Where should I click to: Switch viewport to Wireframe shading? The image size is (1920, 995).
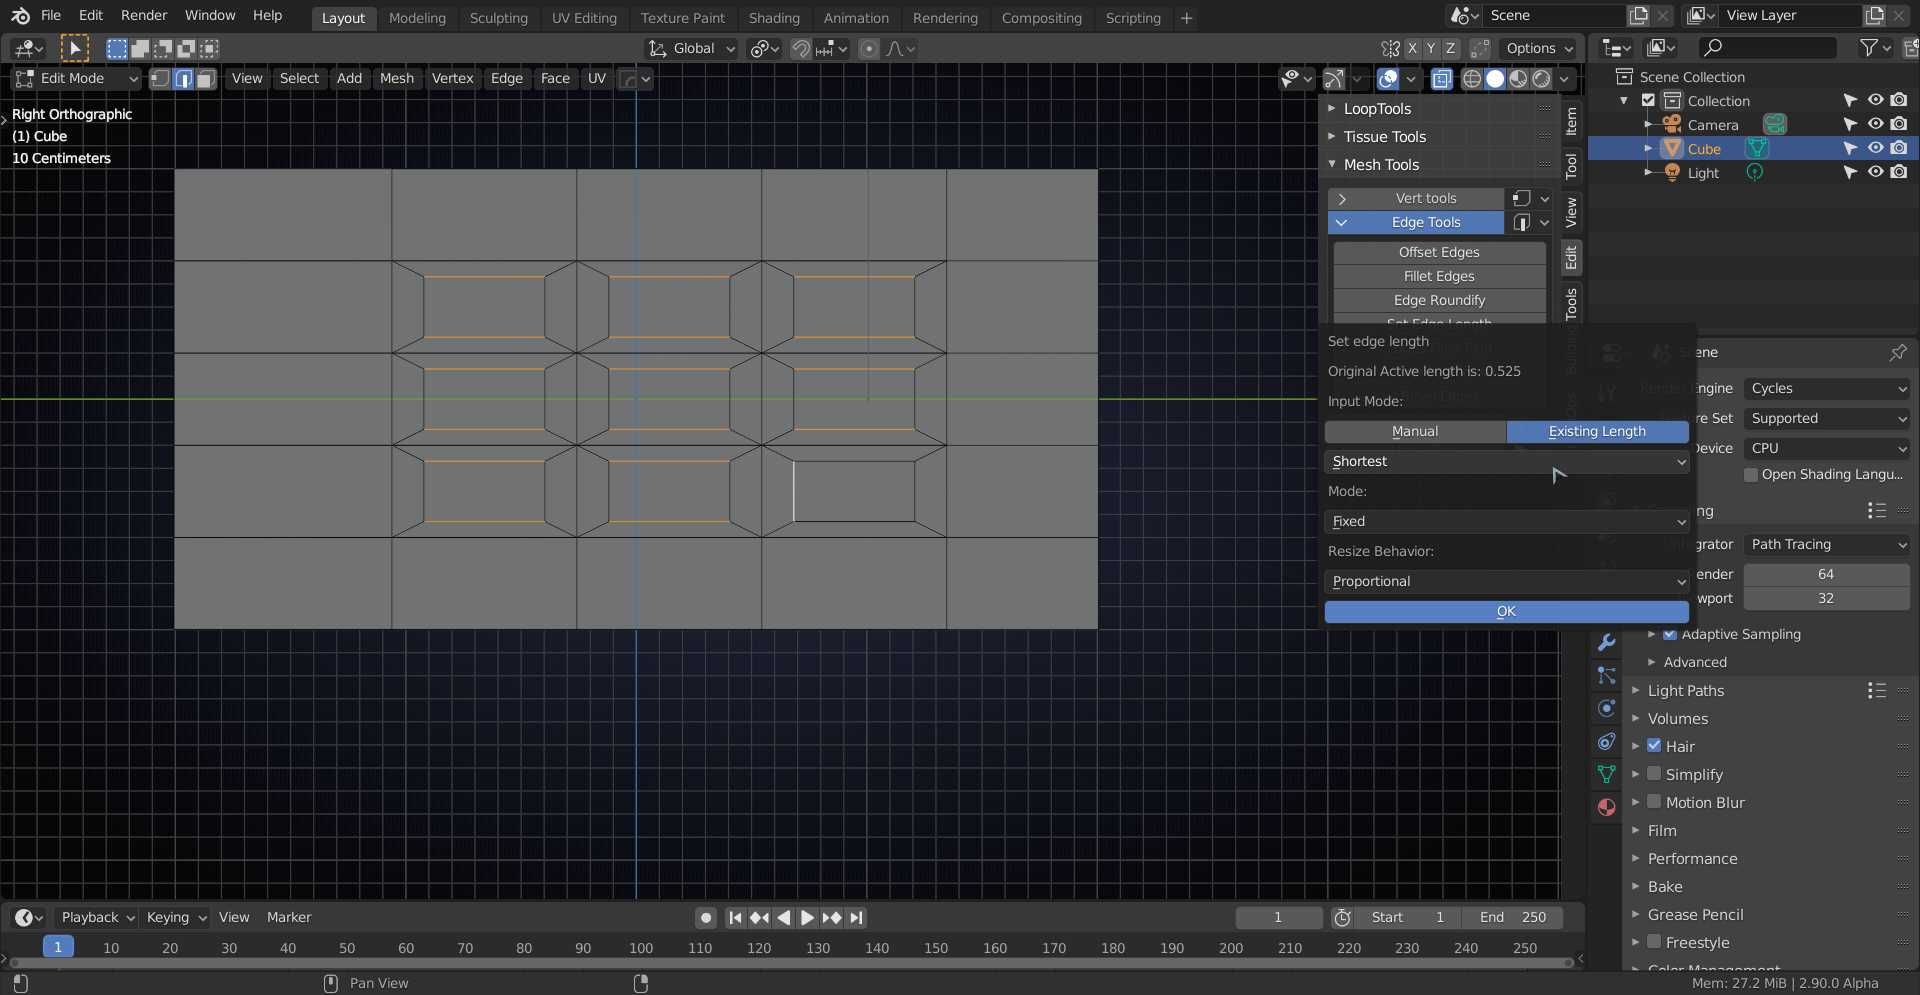pos(1471,79)
